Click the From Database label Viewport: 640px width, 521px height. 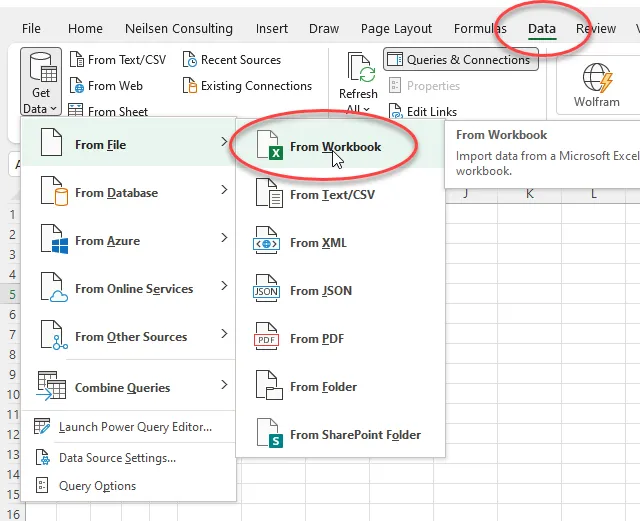pyautogui.click(x=116, y=193)
